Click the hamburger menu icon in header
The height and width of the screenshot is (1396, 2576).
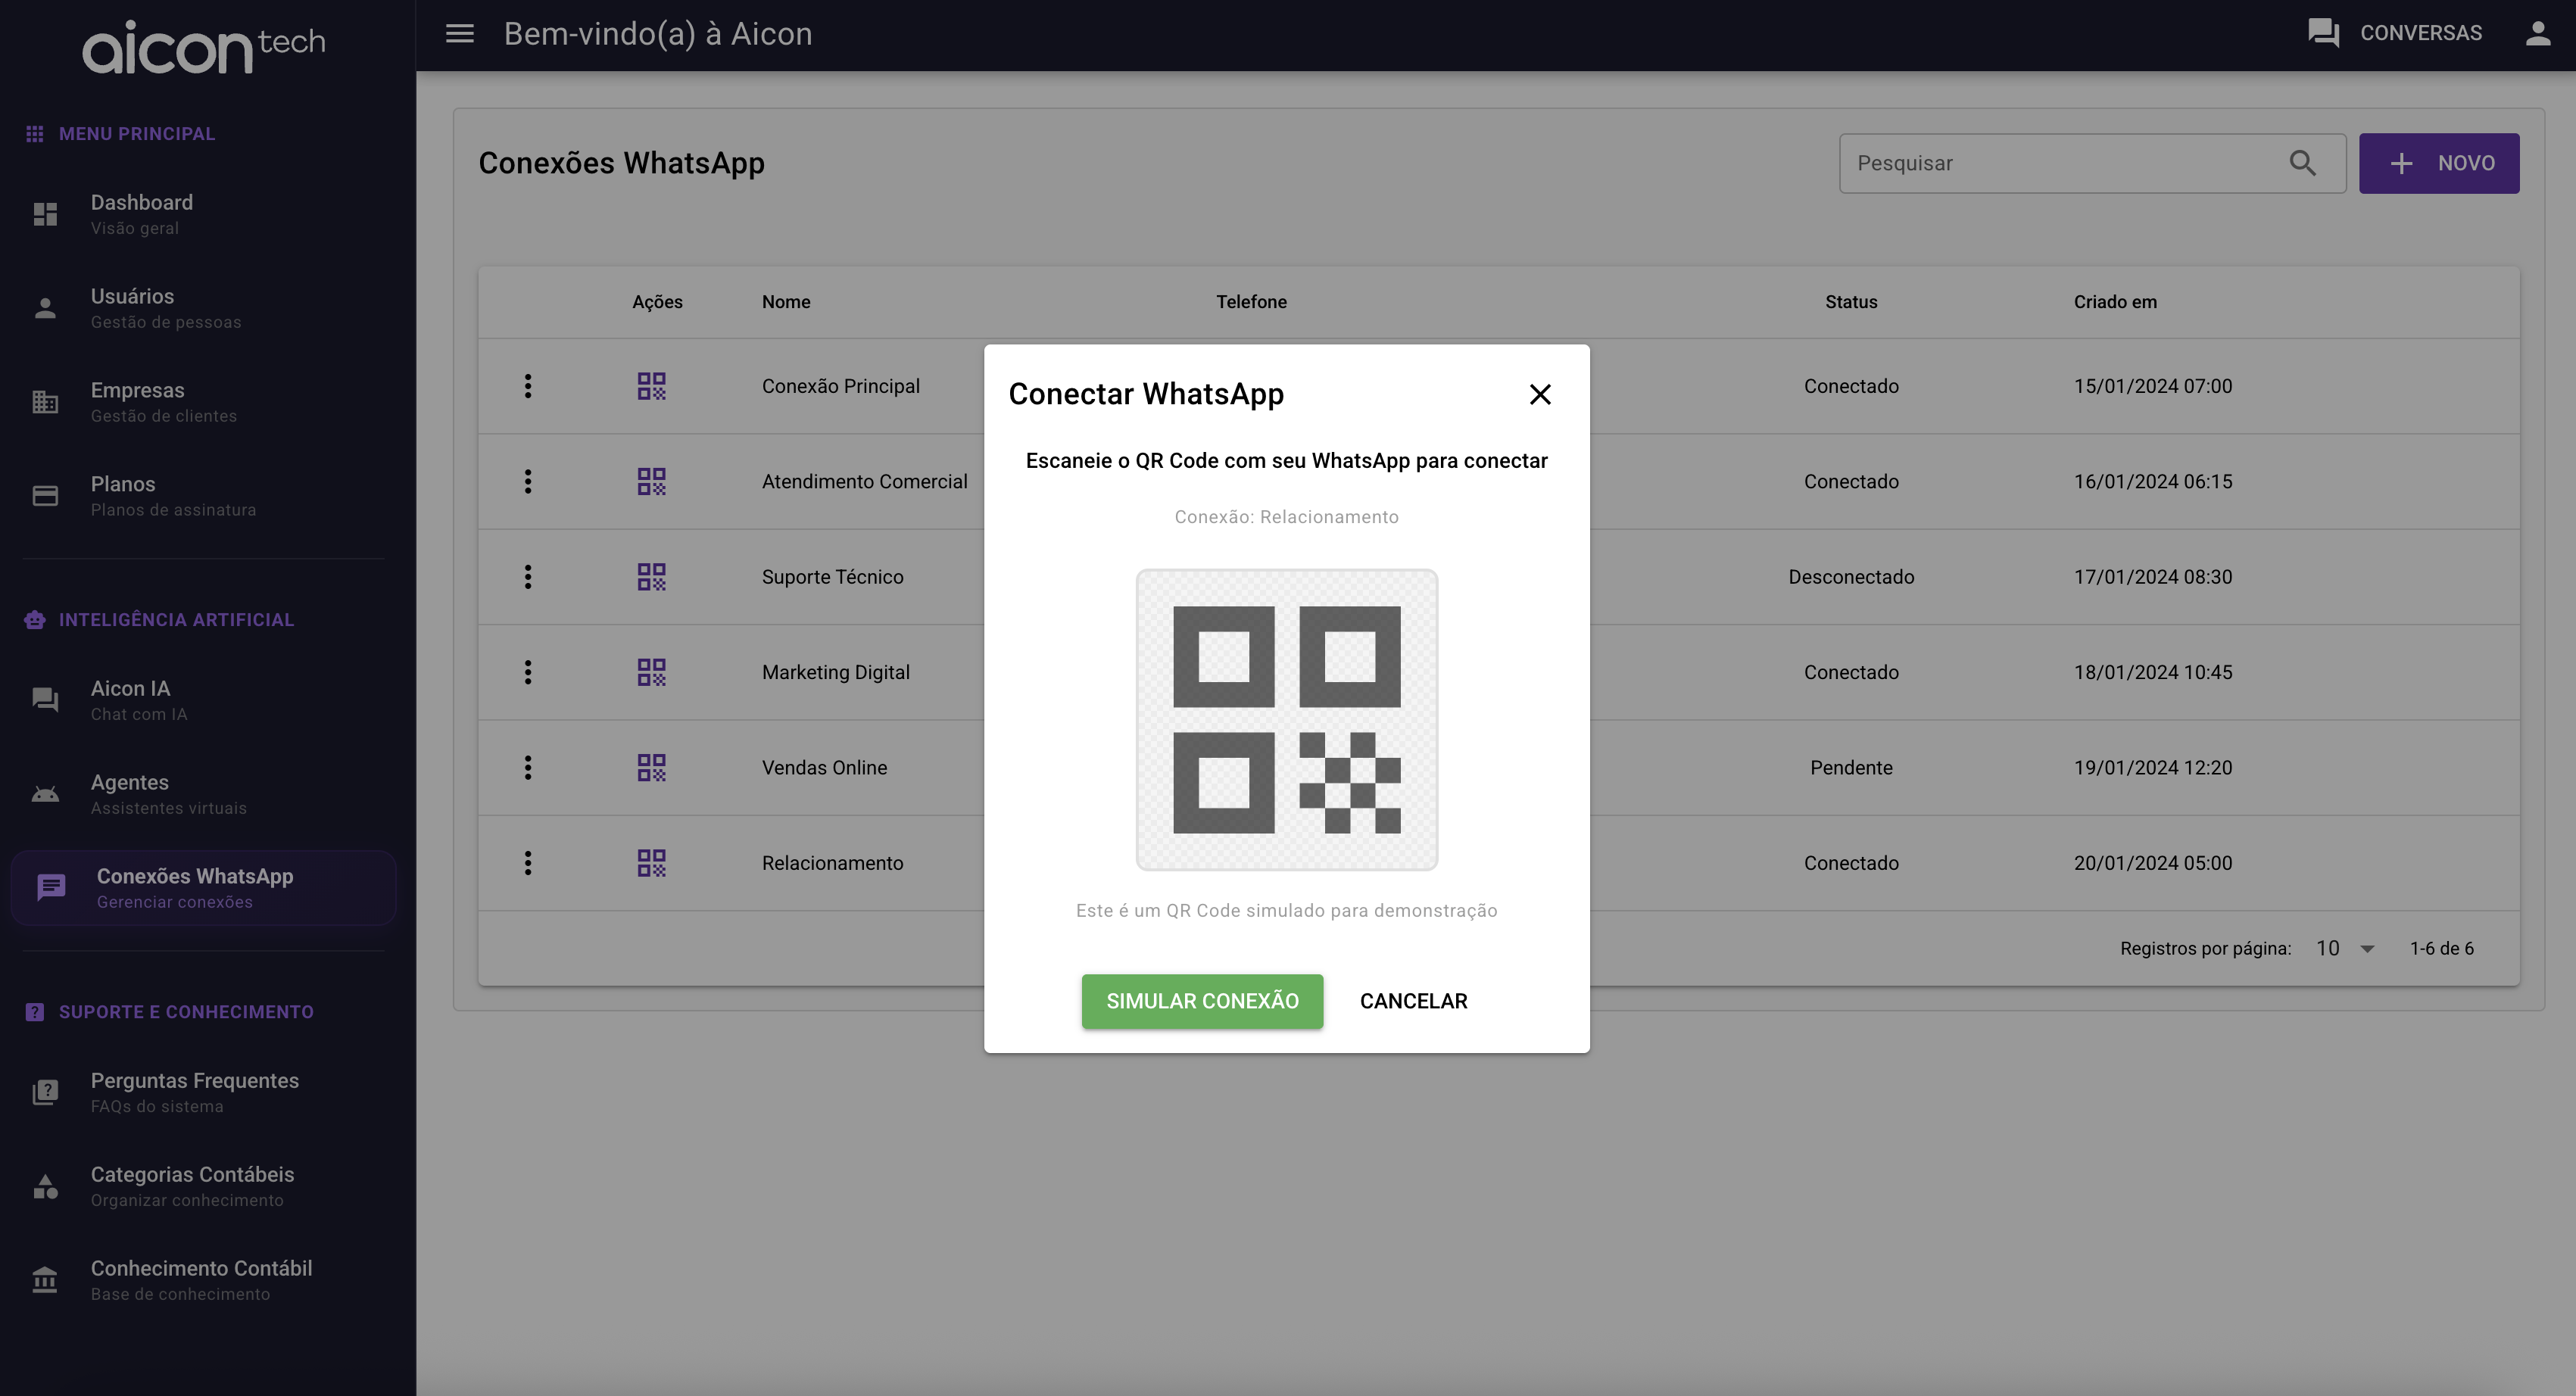pyautogui.click(x=459, y=34)
